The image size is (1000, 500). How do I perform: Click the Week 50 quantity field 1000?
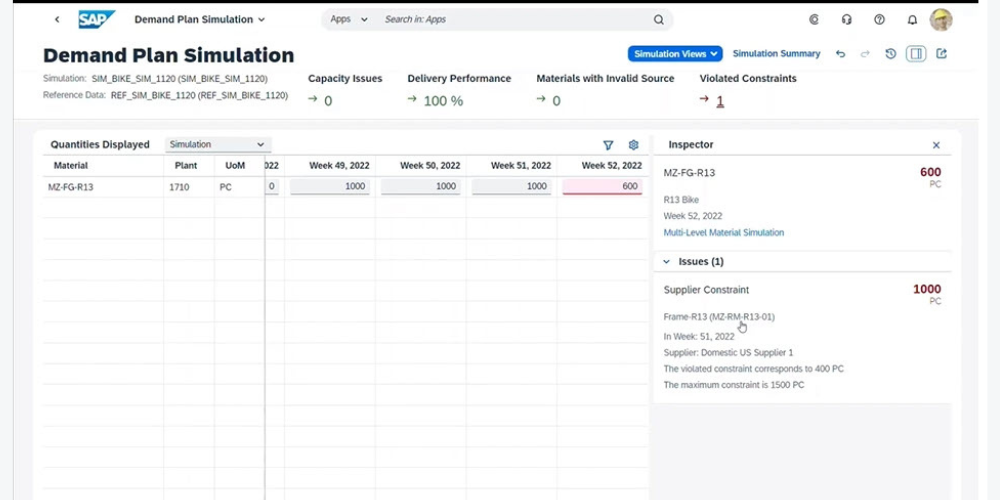click(420, 187)
